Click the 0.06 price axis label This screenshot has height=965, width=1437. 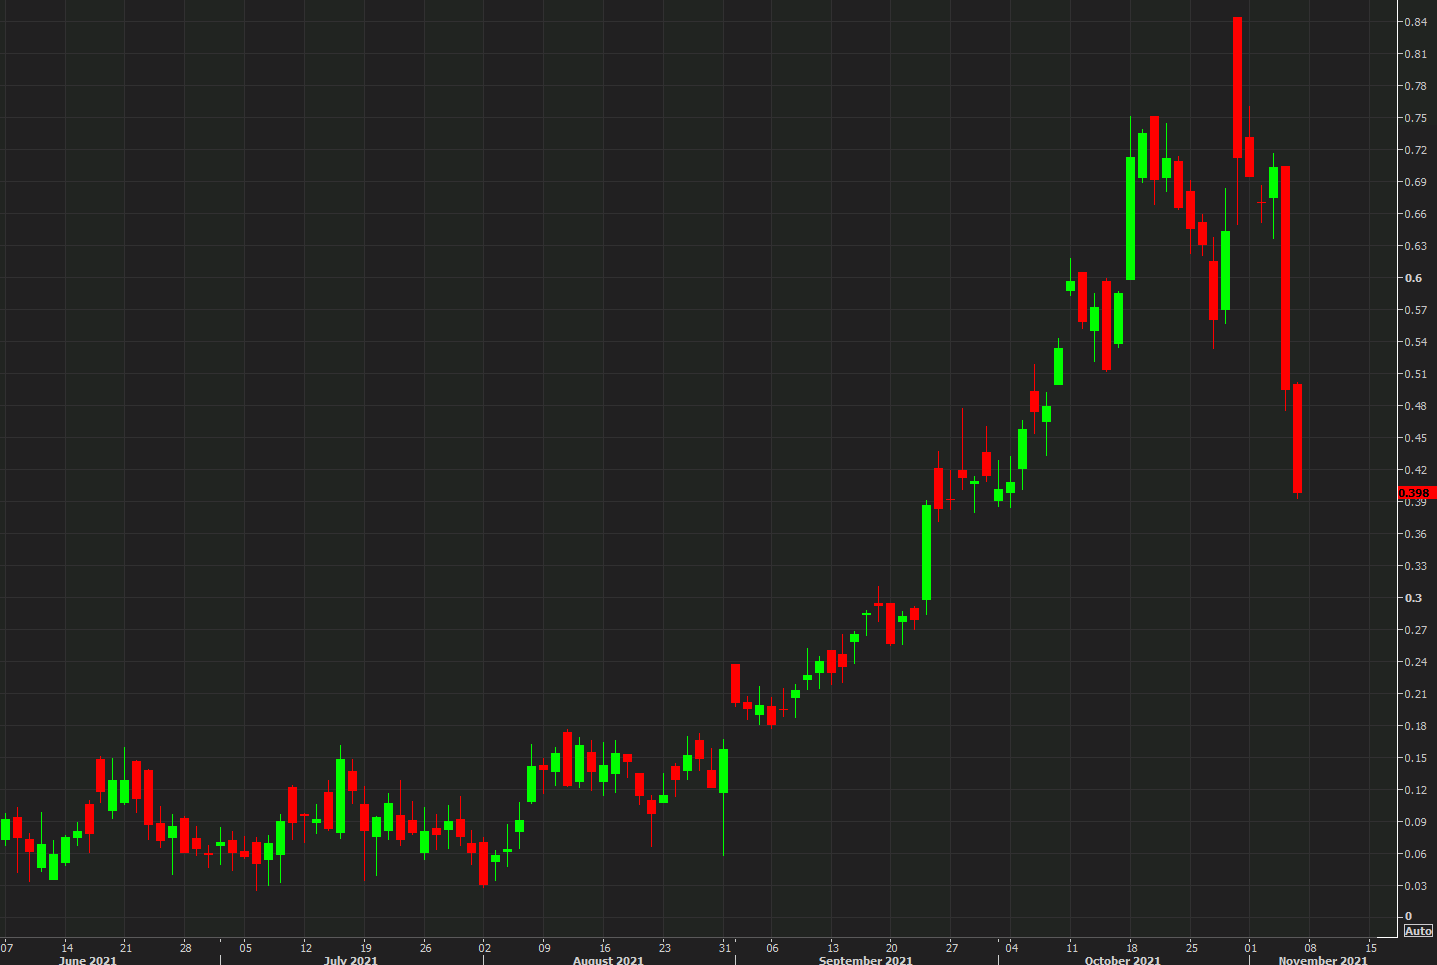(1415, 854)
